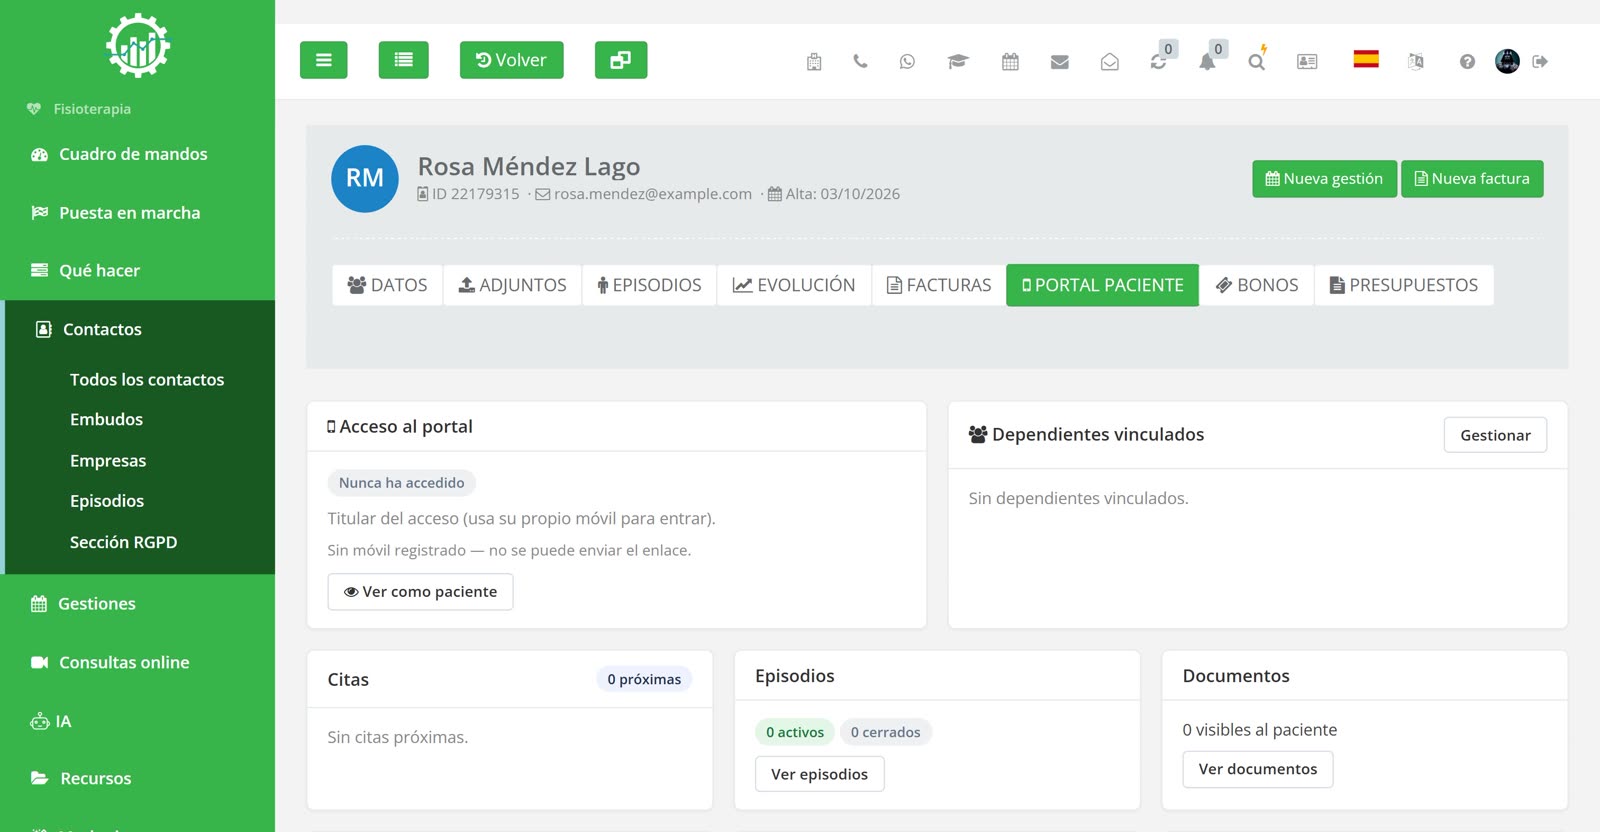Click the contact card icon

(x=1307, y=62)
